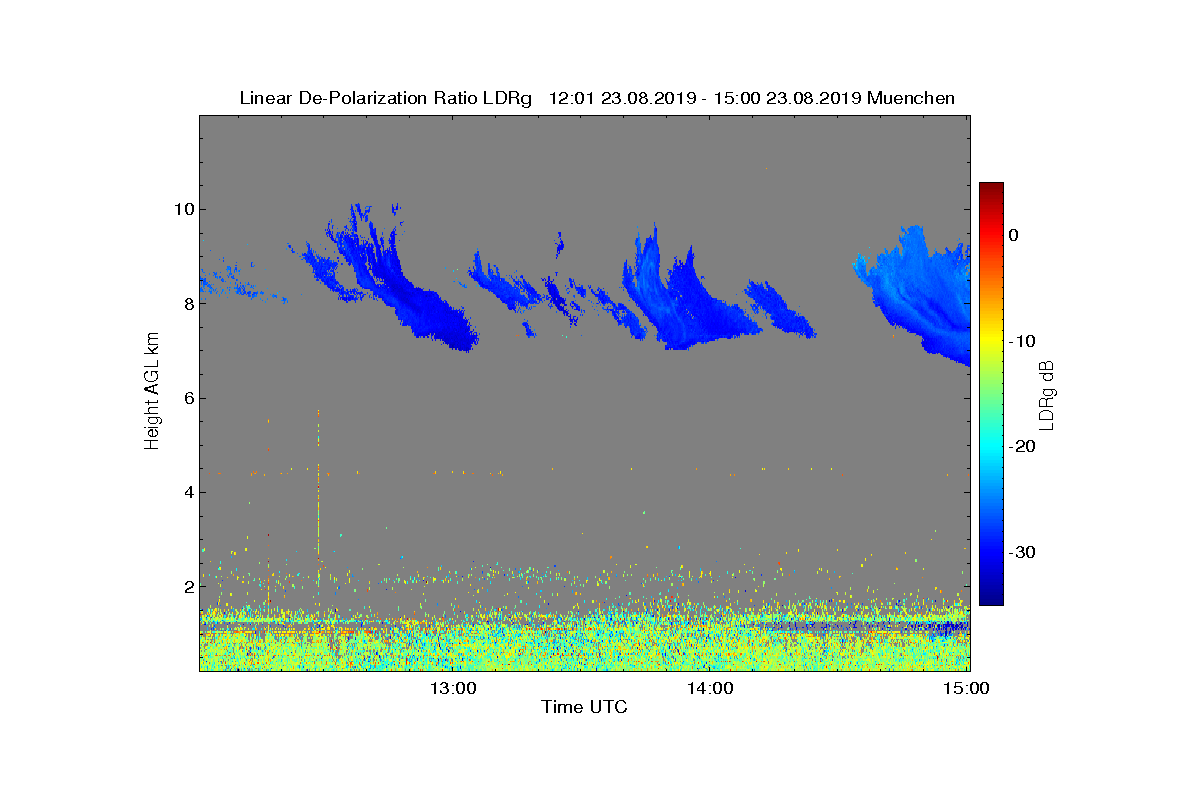This screenshot has height=800, width=1200.
Task: Click the 'Time UTC' axis label
Action: click(x=584, y=707)
